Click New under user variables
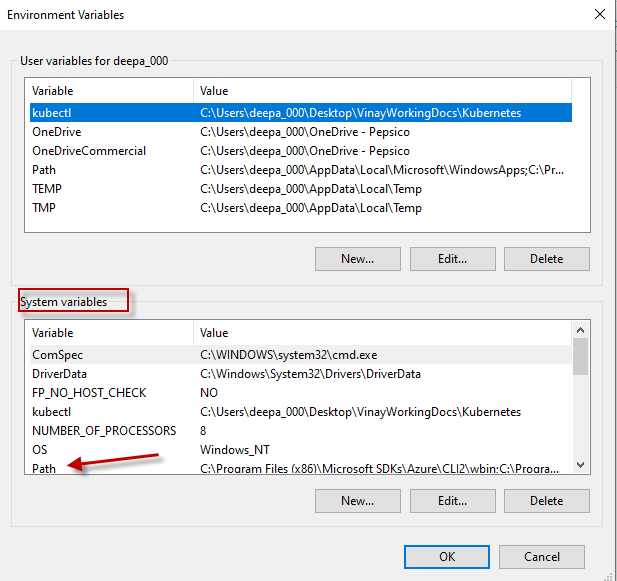The image size is (617, 581). 358,259
